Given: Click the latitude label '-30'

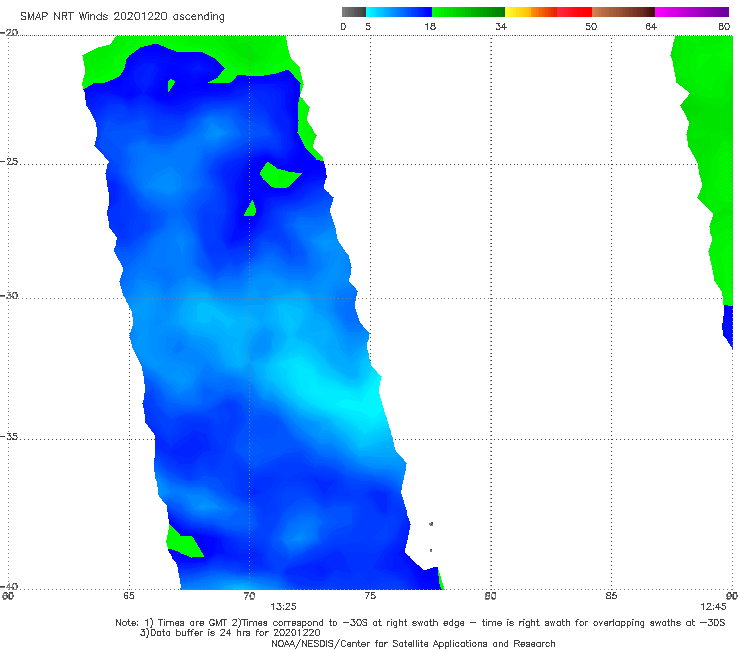Looking at the screenshot, I should 9,295.
